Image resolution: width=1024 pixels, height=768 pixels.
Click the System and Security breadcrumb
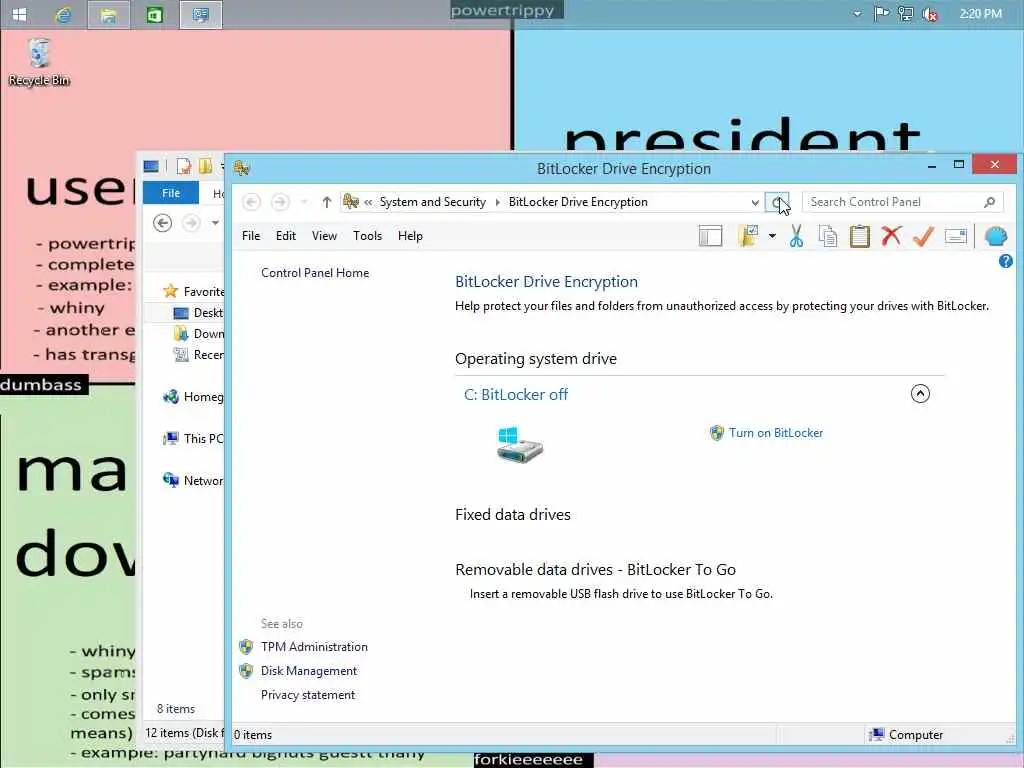(x=432, y=202)
